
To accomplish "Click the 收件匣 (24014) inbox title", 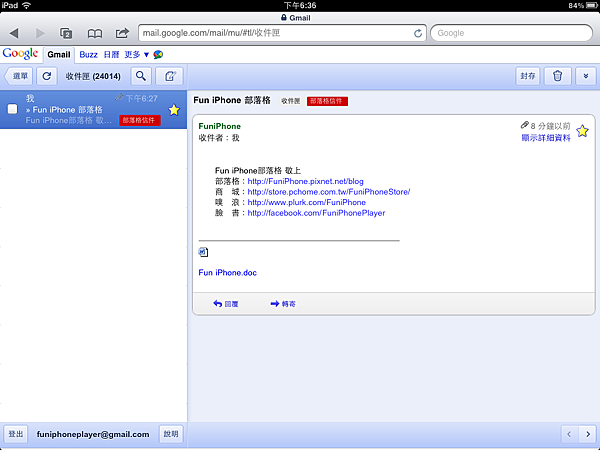I will [x=93, y=76].
